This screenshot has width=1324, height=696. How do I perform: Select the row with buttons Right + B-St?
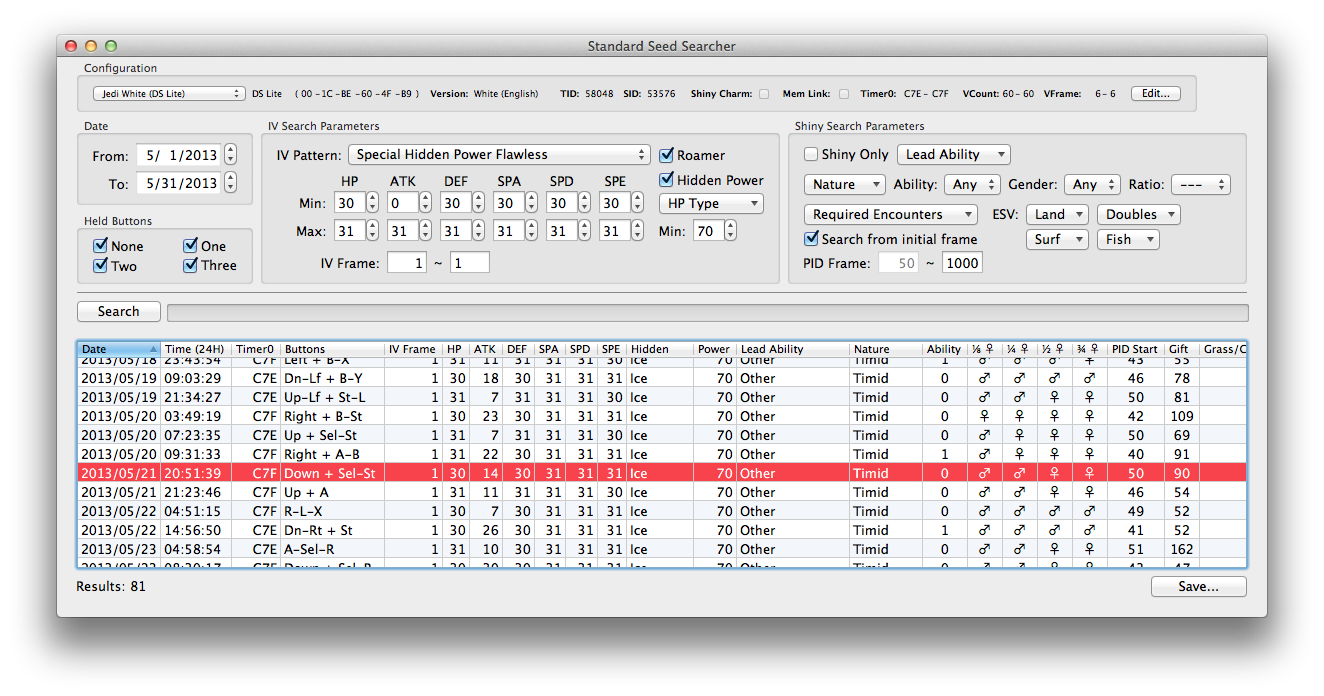click(662, 416)
